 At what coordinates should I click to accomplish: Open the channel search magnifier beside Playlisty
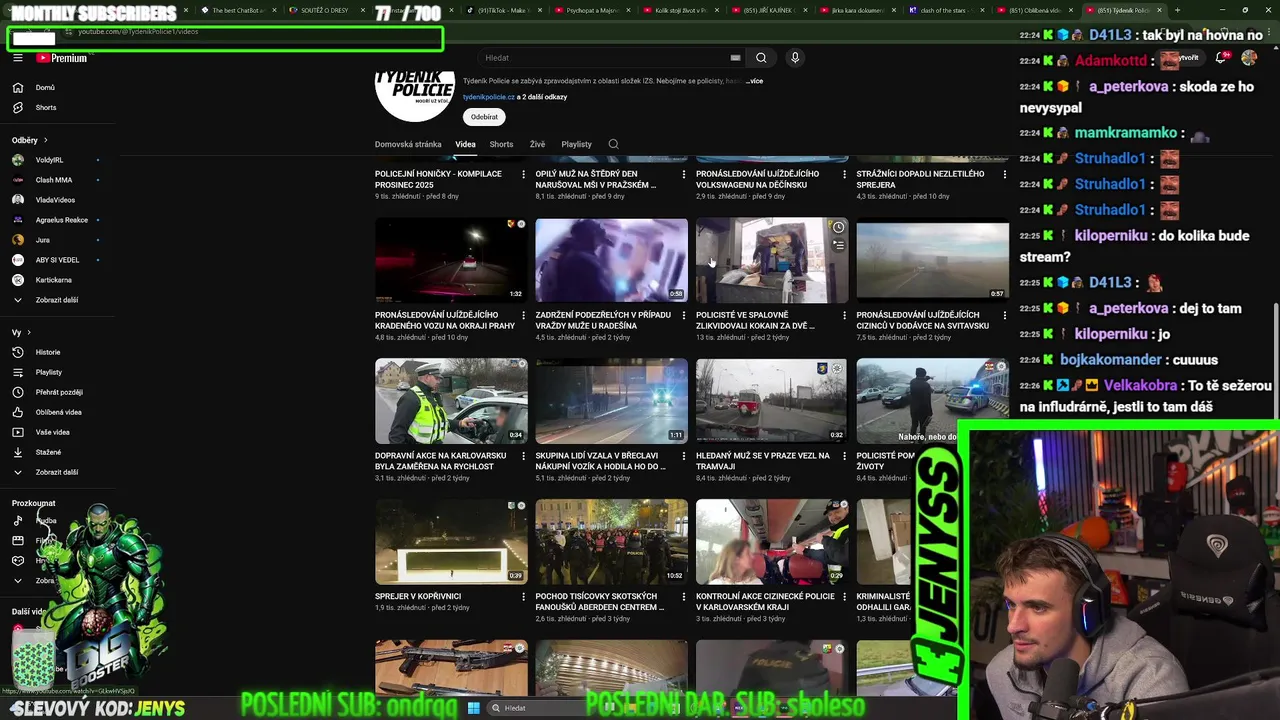[613, 144]
